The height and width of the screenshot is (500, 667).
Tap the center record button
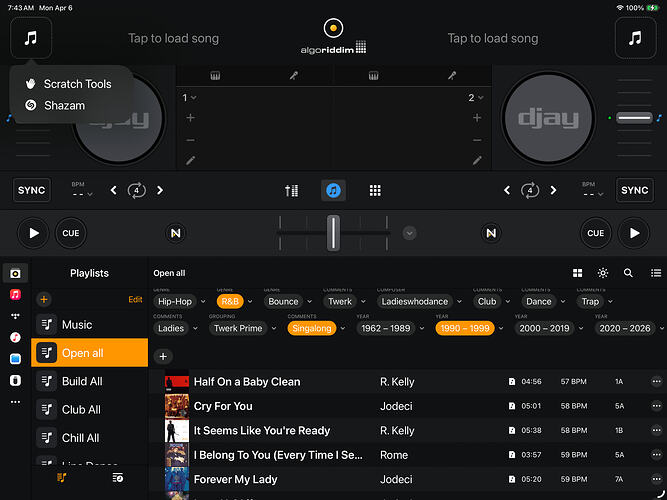(333, 28)
